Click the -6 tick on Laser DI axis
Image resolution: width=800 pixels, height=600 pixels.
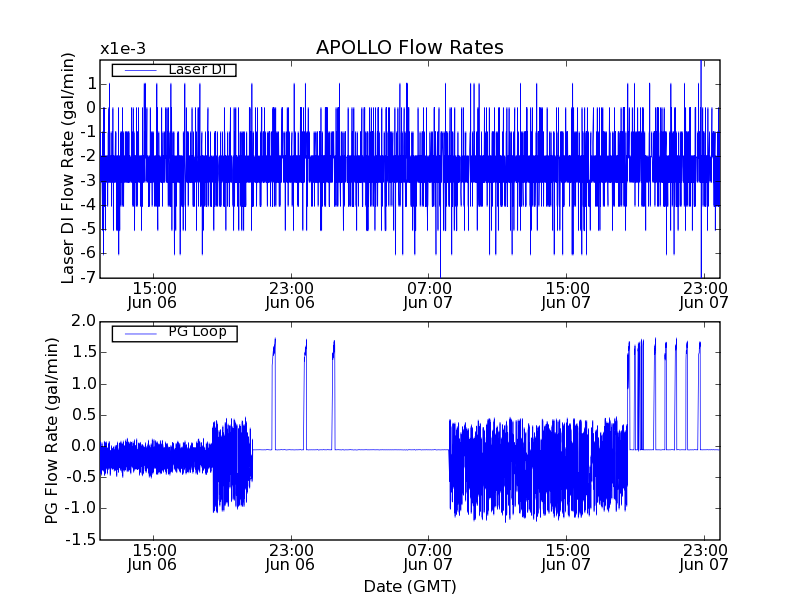pyautogui.click(x=88, y=253)
